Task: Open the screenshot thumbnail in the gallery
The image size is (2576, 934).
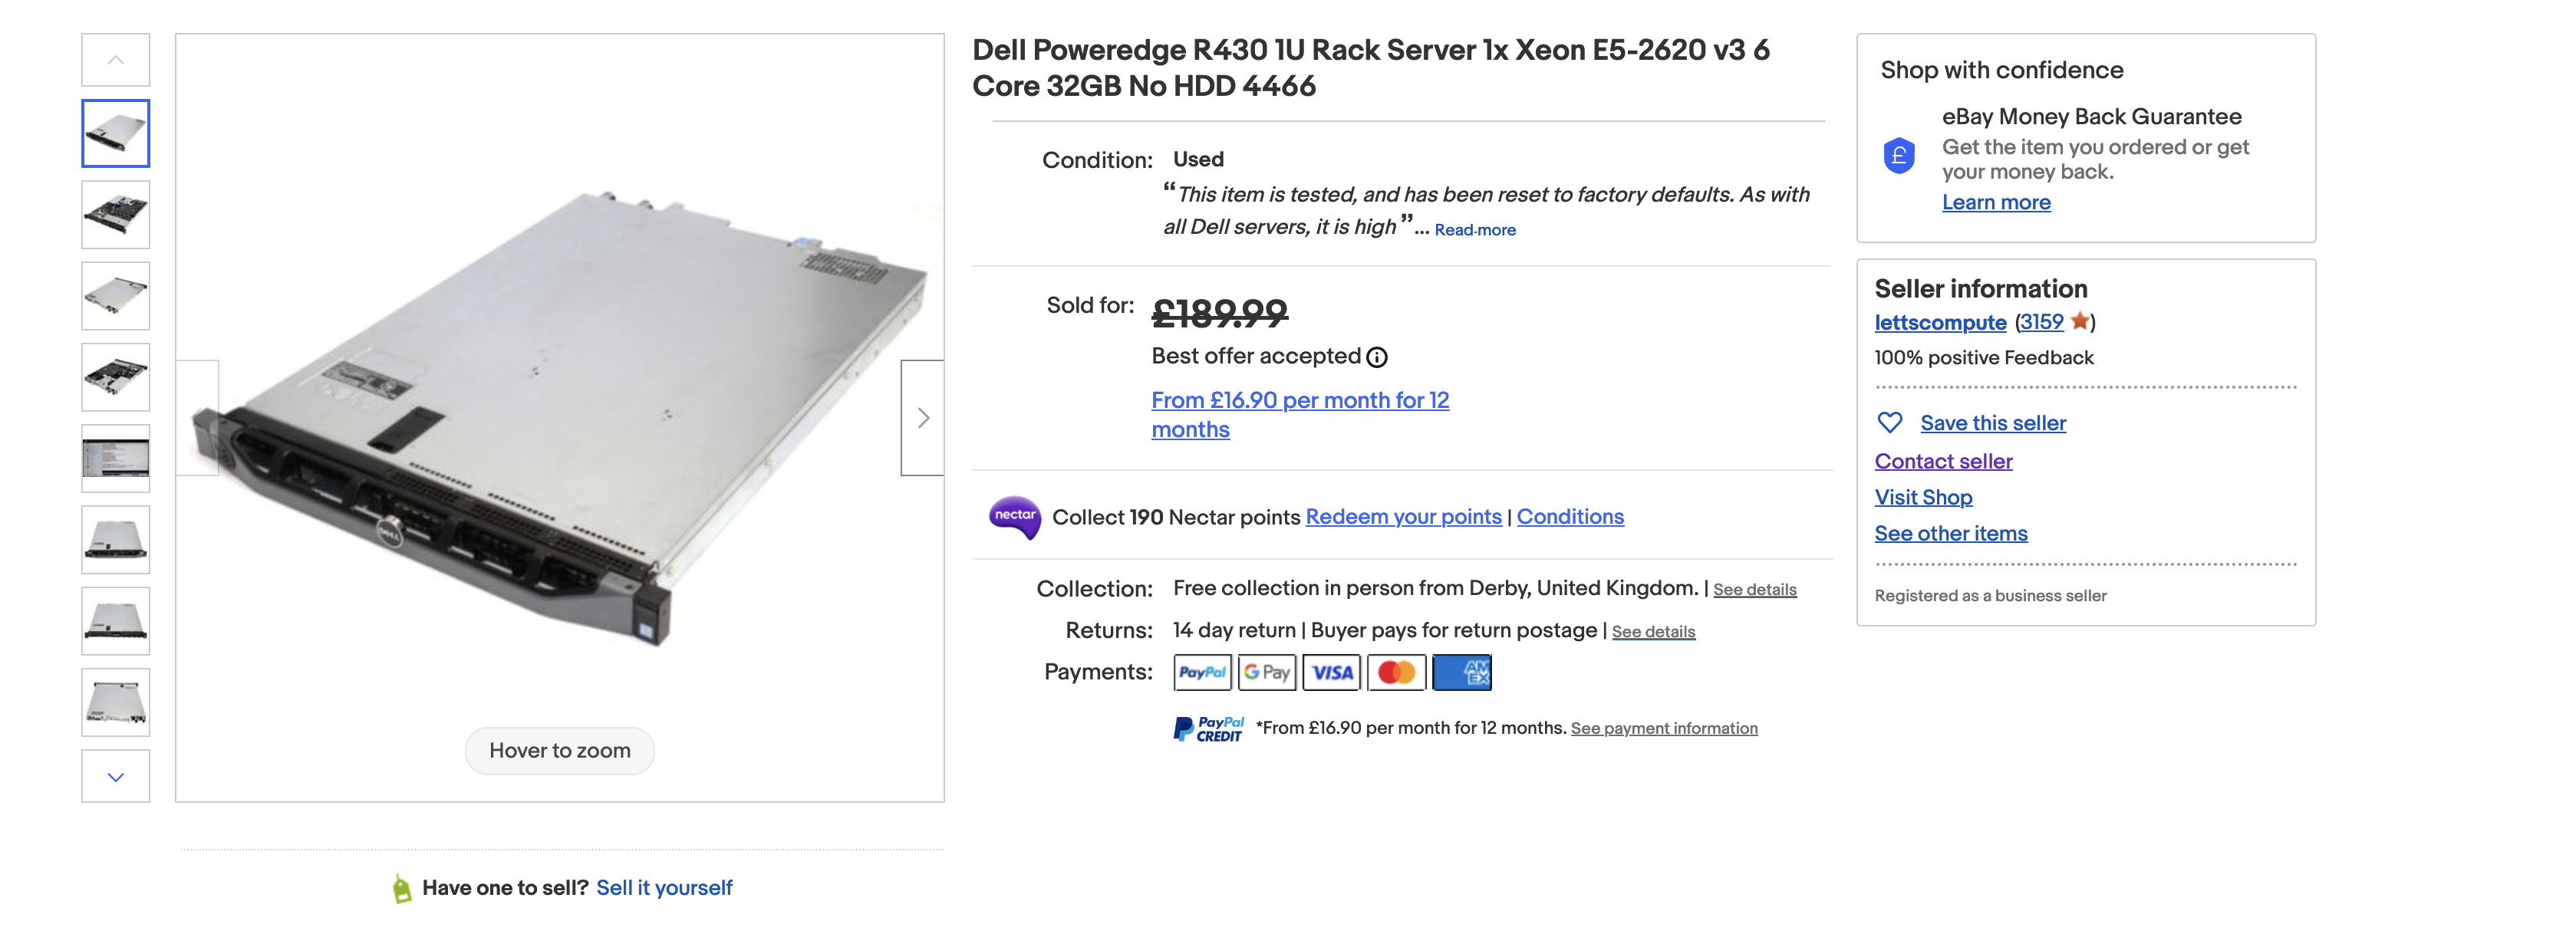Action: coord(116,459)
